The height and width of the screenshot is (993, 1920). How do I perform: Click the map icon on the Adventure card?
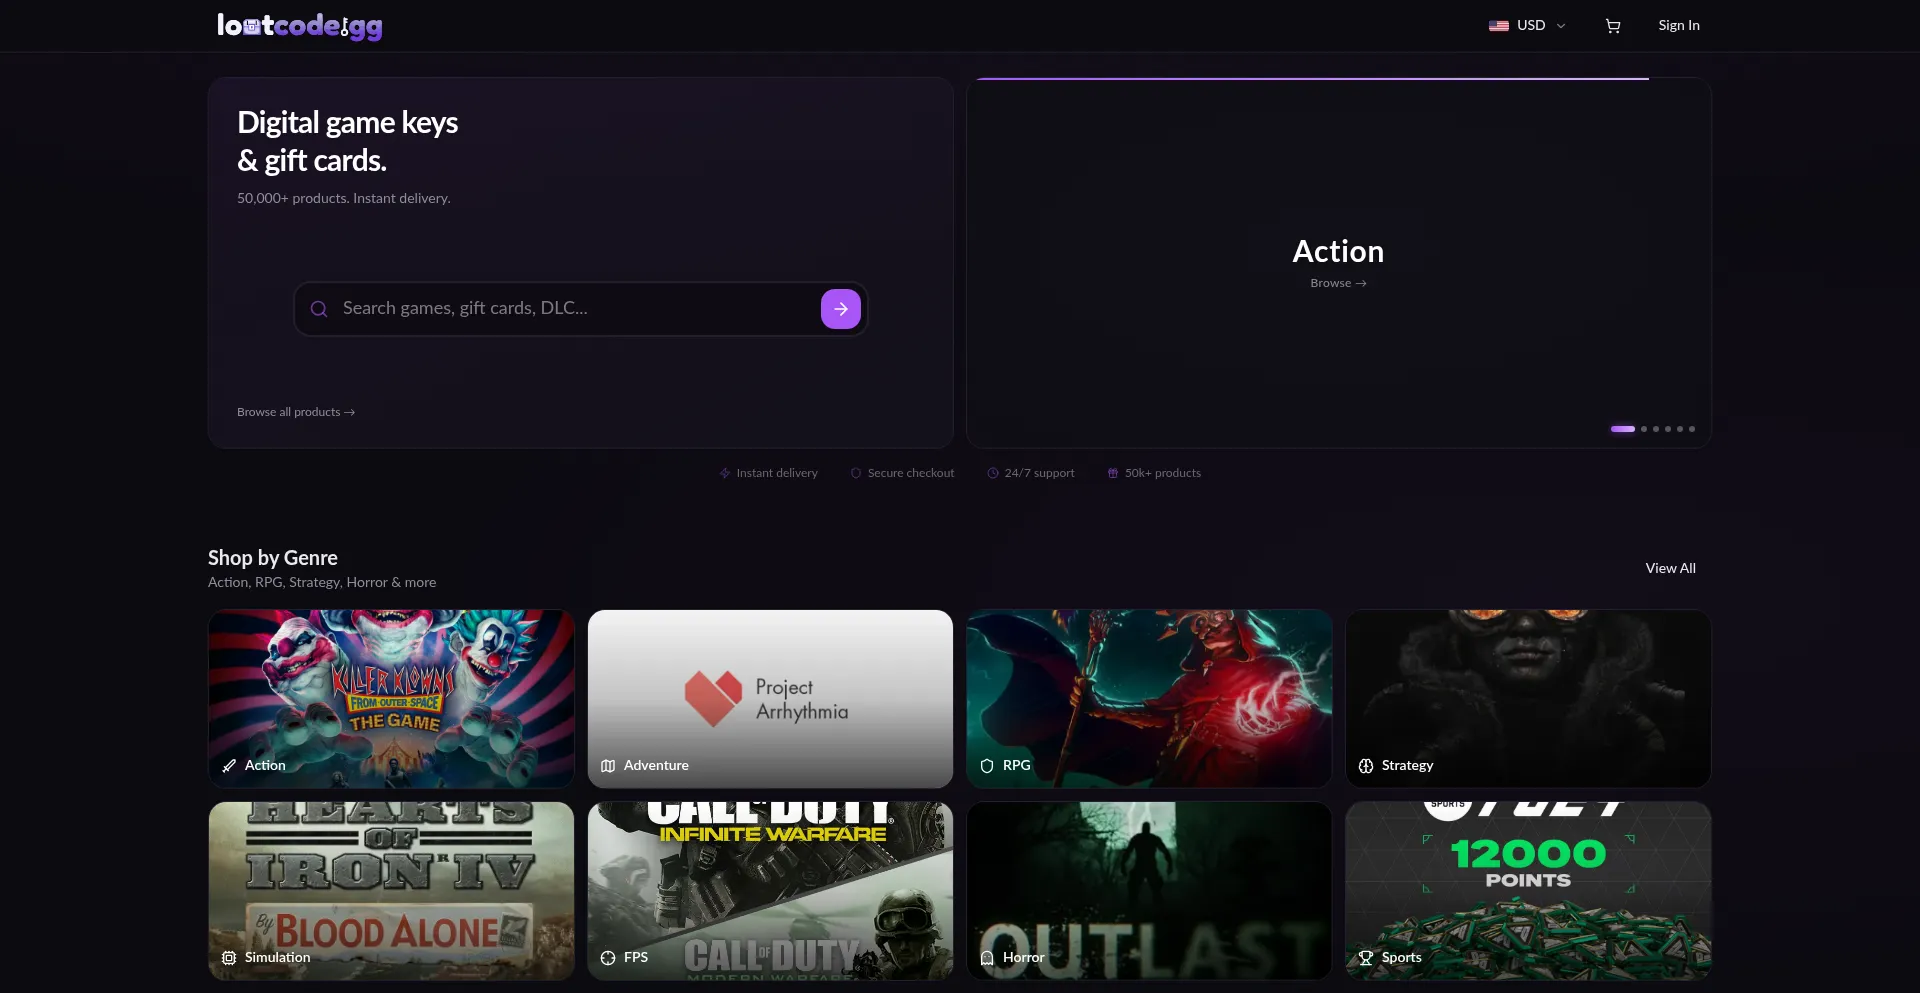(608, 766)
